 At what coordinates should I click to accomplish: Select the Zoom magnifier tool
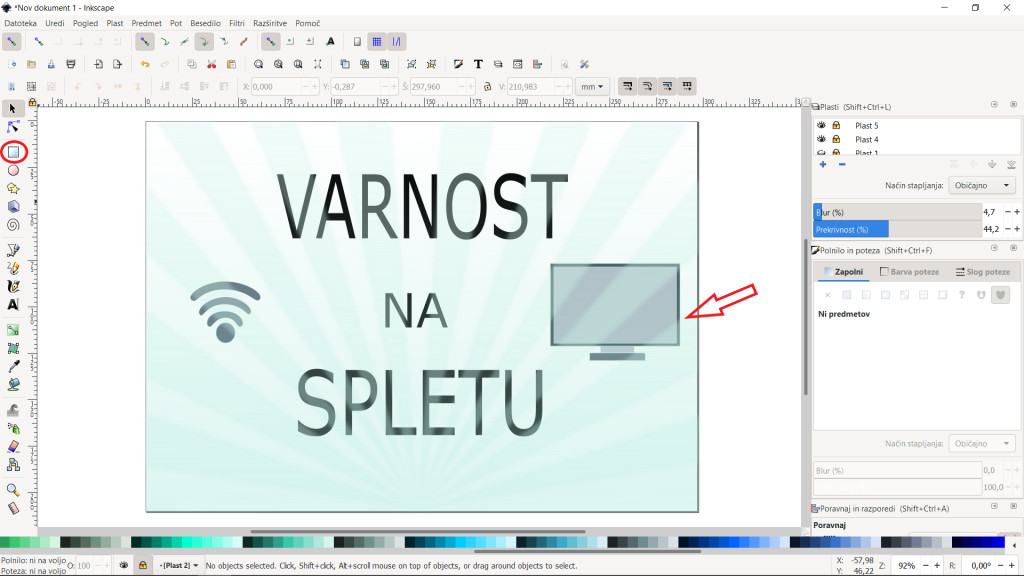click(x=13, y=490)
